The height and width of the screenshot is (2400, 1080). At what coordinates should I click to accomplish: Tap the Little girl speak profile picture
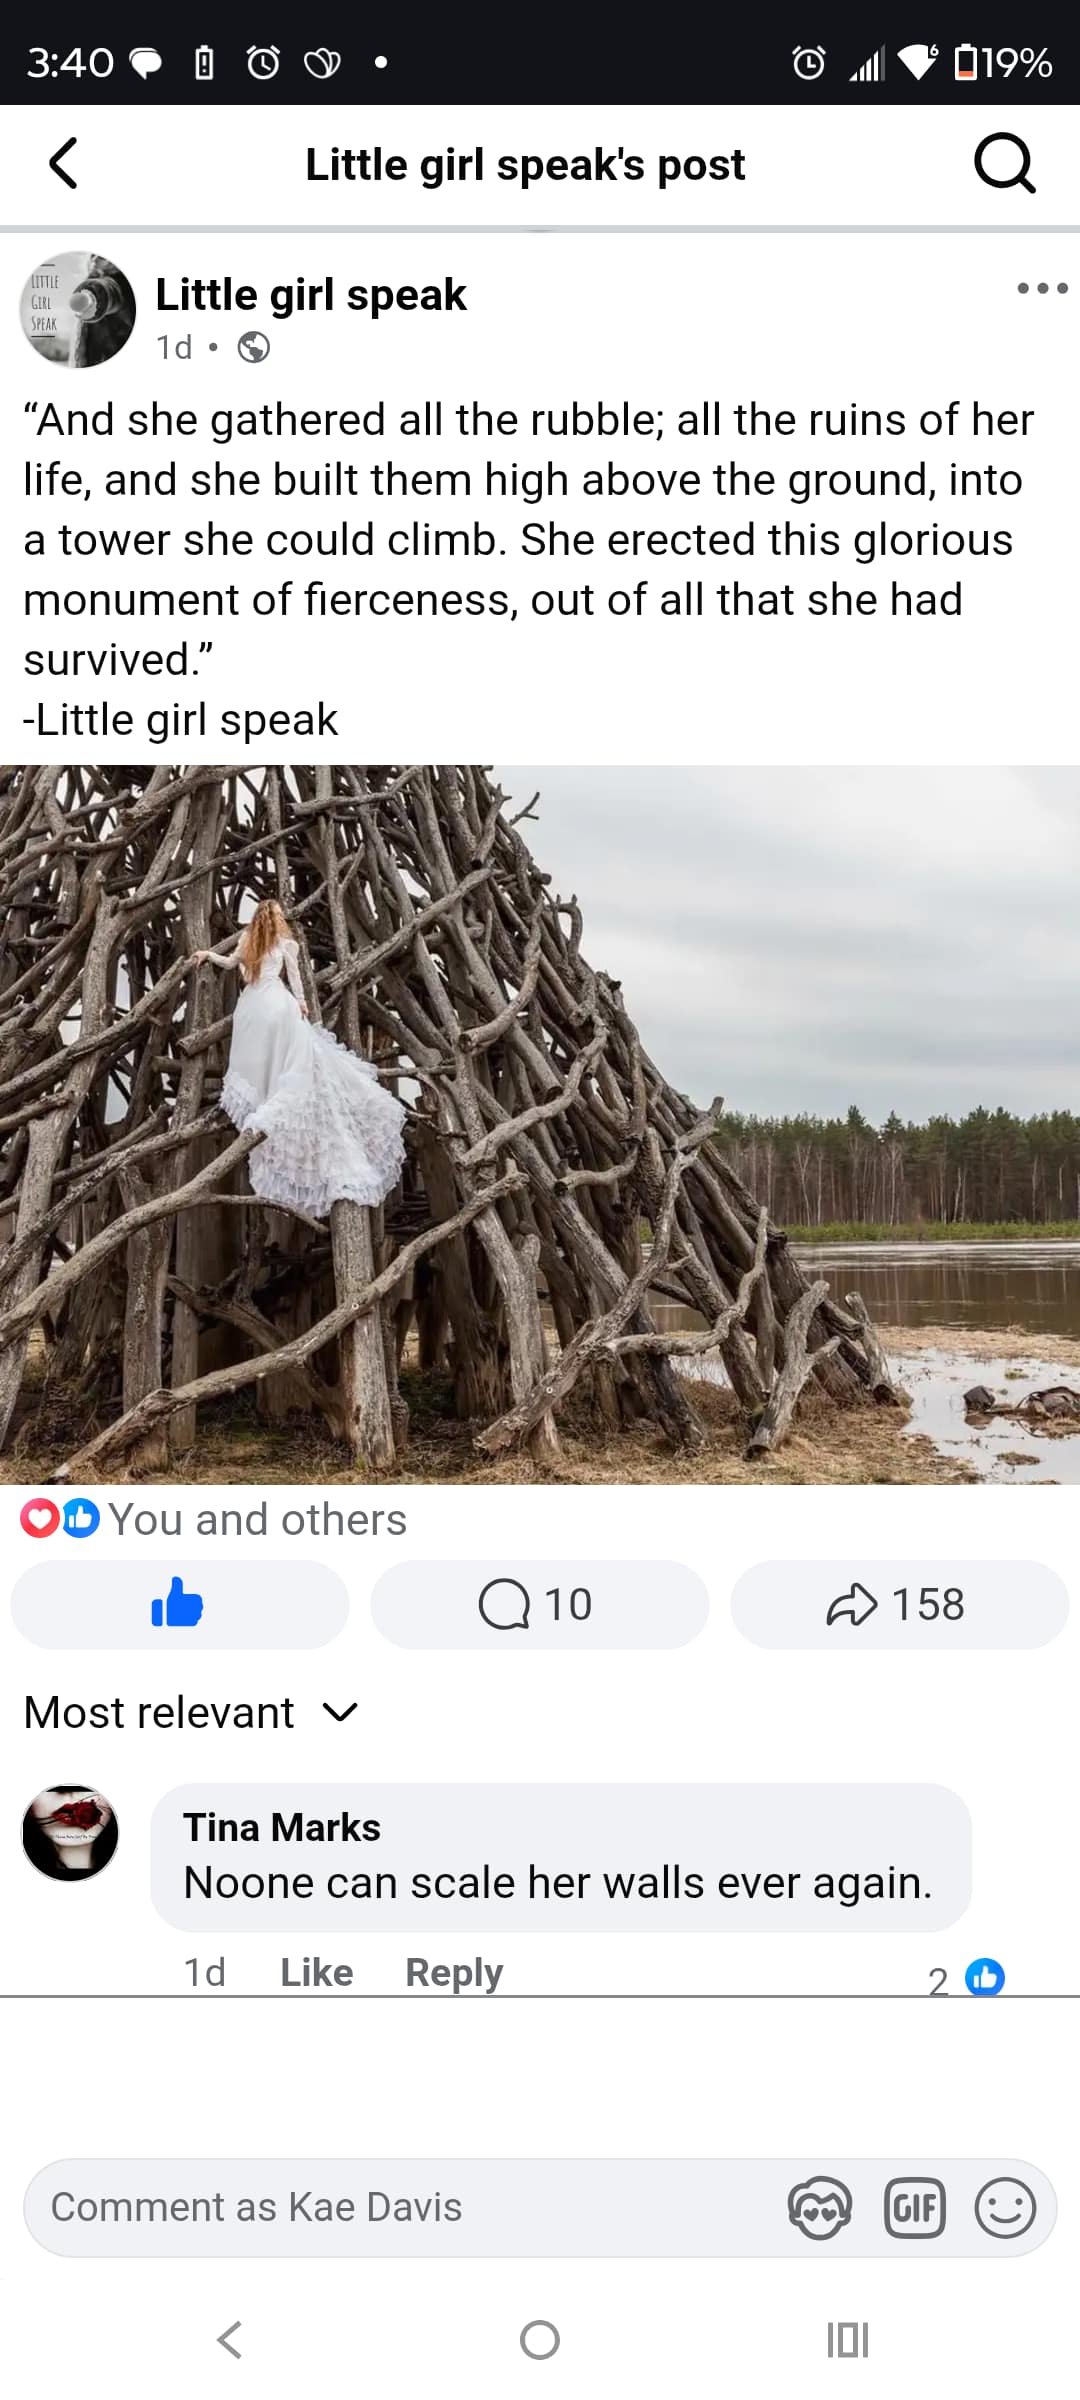78,310
